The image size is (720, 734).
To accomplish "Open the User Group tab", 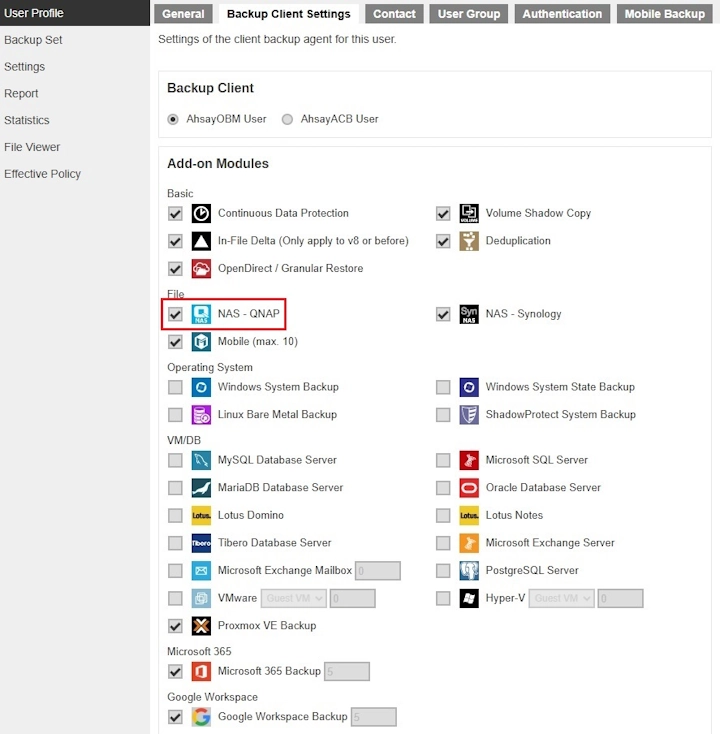I will tap(469, 14).
